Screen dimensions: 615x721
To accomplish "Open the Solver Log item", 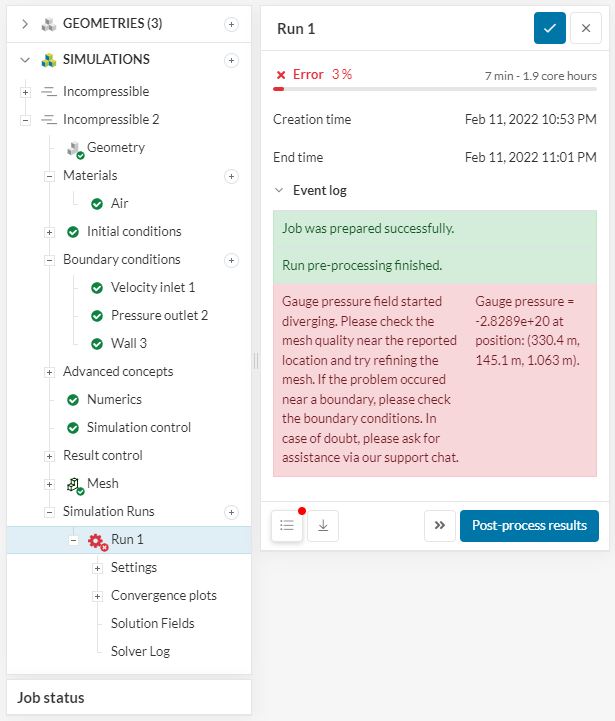I will tap(140, 651).
